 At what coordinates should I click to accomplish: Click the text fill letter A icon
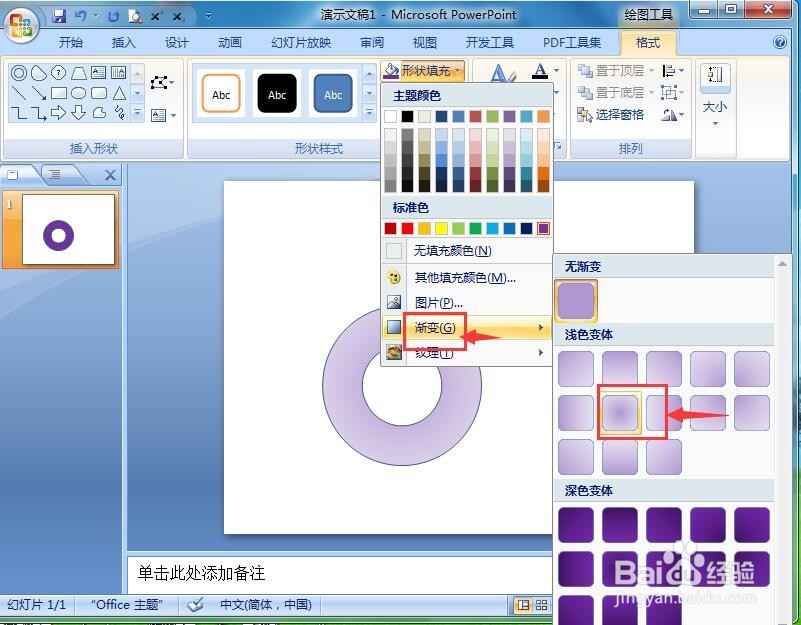click(x=540, y=71)
